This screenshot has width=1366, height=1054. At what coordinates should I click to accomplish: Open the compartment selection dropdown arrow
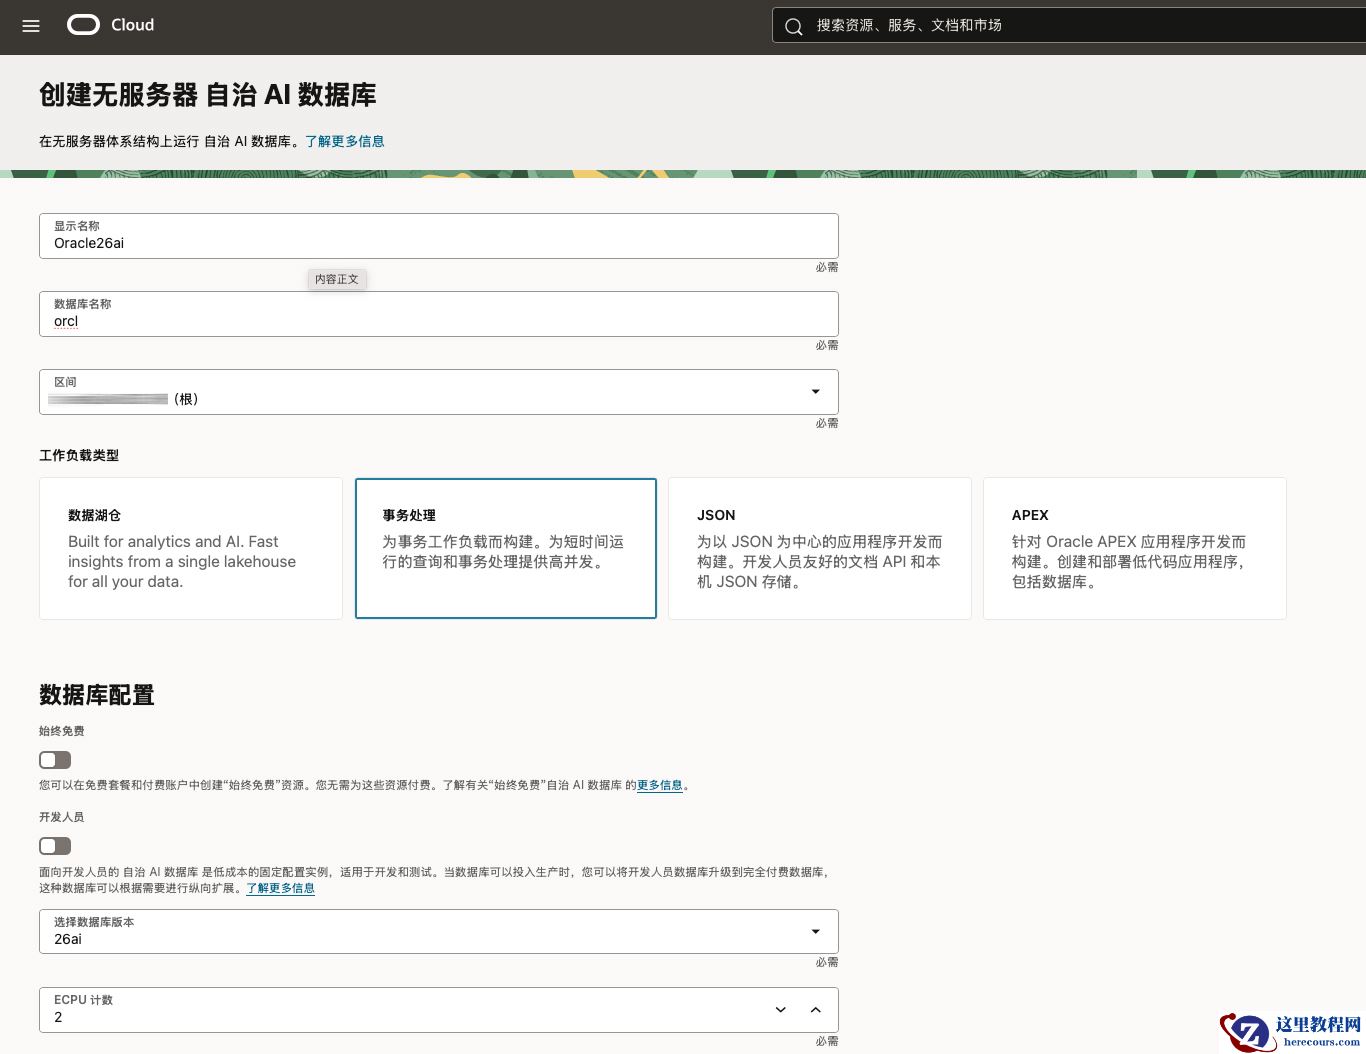[815, 392]
